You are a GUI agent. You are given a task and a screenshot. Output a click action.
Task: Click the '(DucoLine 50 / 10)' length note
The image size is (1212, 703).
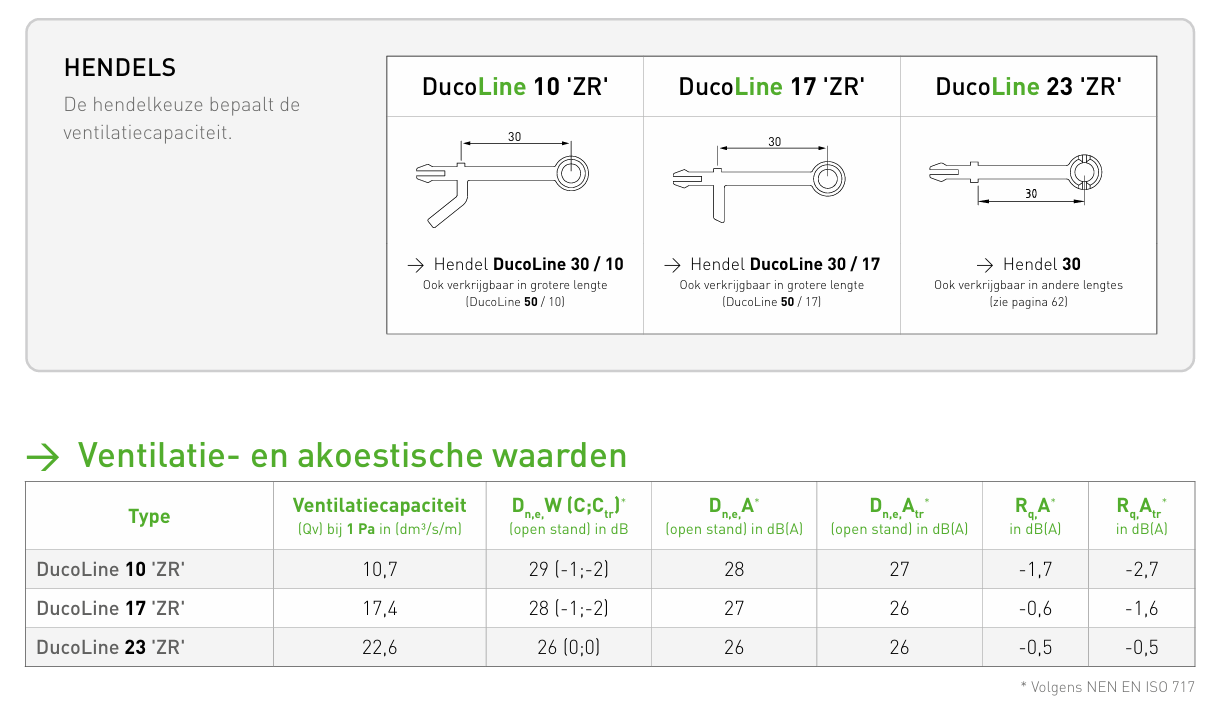tap(515, 301)
